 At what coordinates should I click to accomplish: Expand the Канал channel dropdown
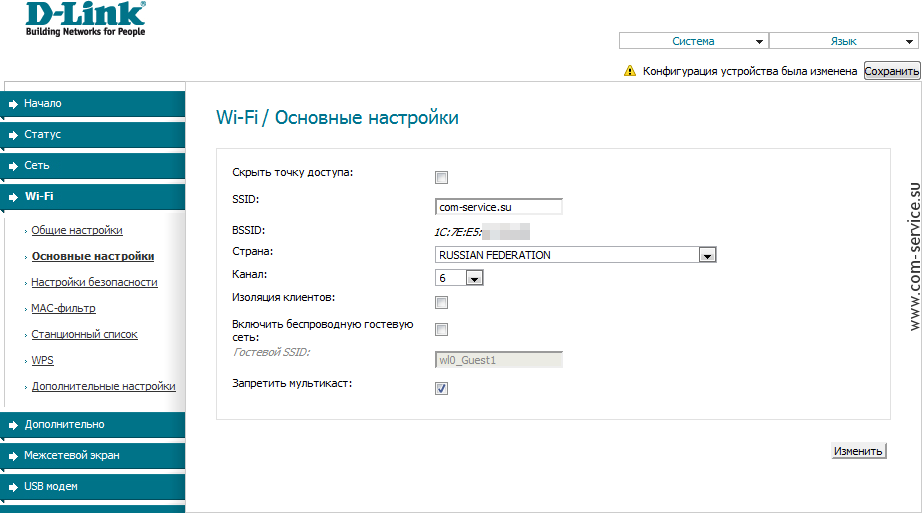pos(474,279)
